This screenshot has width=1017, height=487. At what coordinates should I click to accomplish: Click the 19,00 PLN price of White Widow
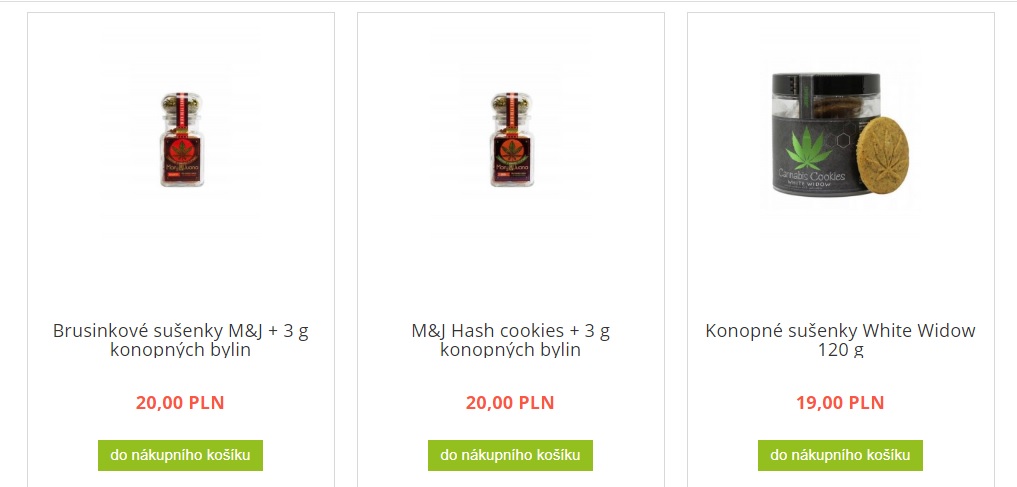pyautogui.click(x=840, y=403)
